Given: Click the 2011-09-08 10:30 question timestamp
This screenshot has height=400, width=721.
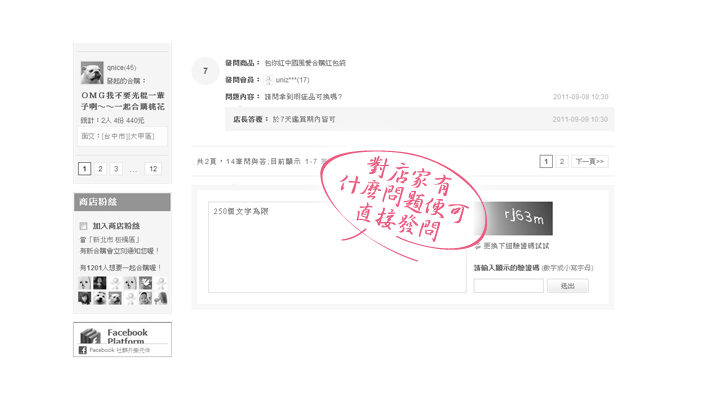Looking at the screenshot, I should click(x=580, y=97).
